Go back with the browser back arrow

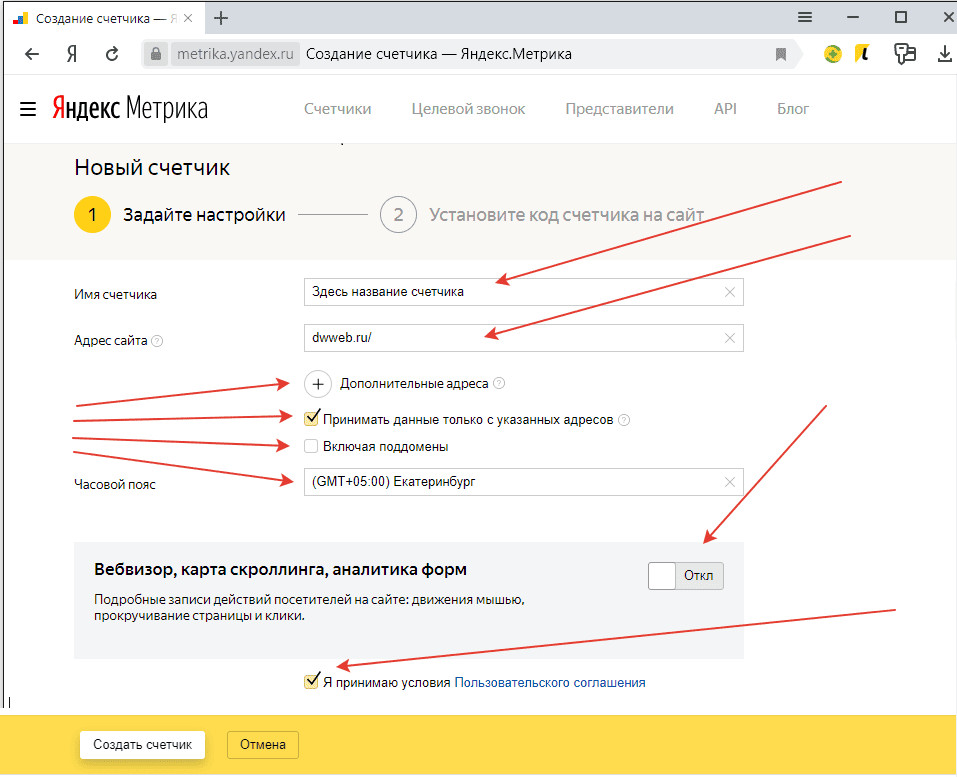click(x=32, y=54)
